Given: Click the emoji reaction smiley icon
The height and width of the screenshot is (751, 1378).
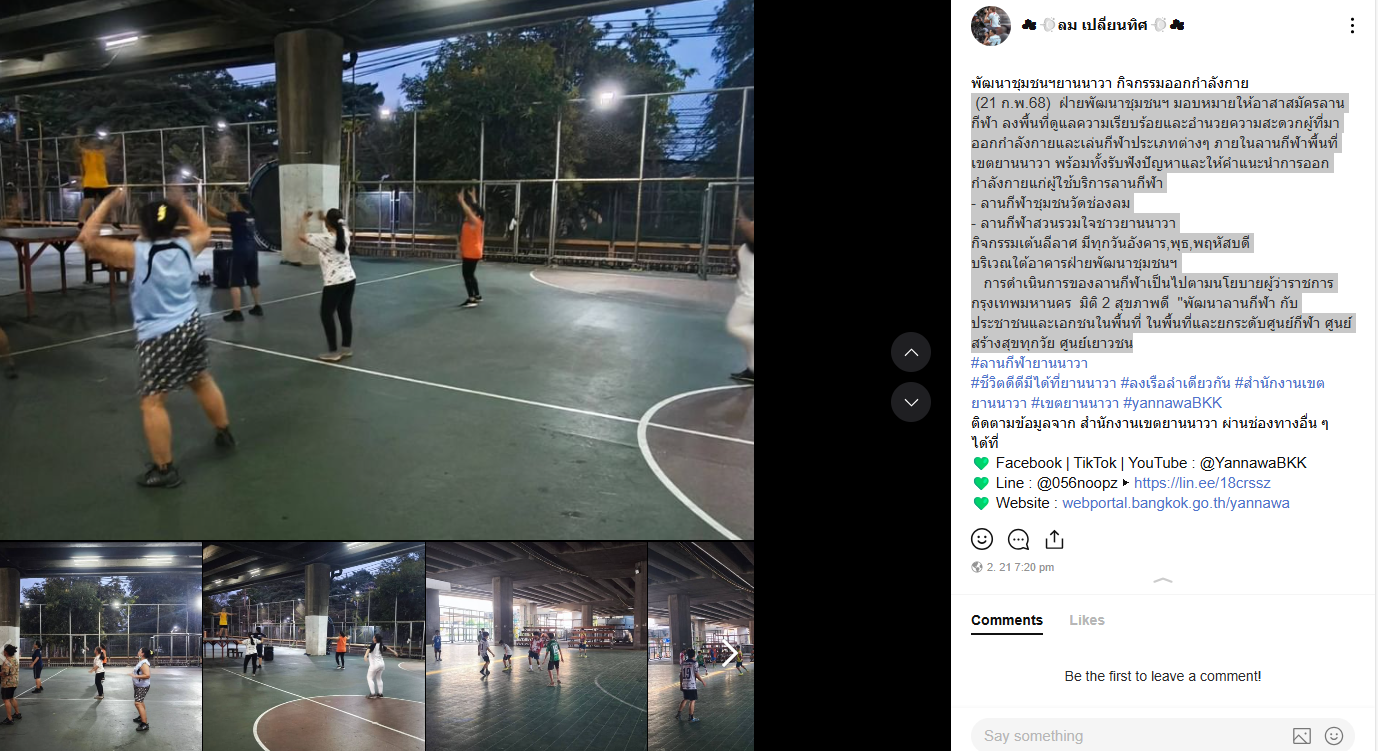Looking at the screenshot, I should [982, 539].
